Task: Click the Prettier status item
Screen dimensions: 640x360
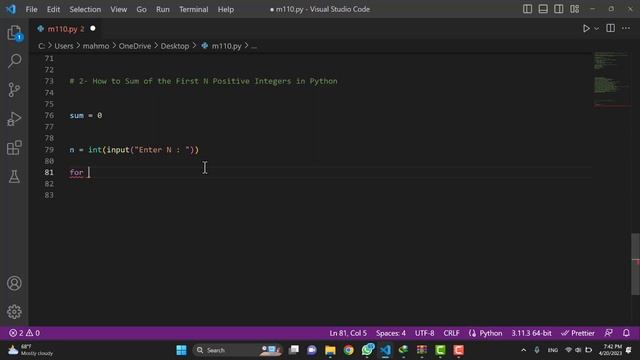Action: click(578, 333)
